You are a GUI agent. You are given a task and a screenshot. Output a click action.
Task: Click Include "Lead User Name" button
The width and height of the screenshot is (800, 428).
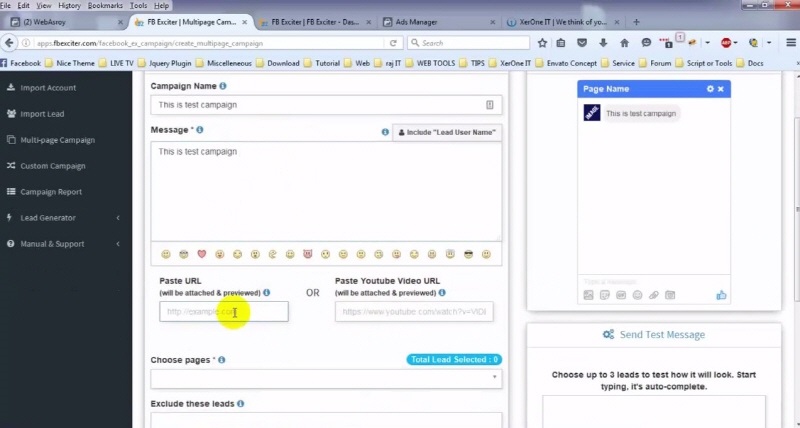point(447,132)
